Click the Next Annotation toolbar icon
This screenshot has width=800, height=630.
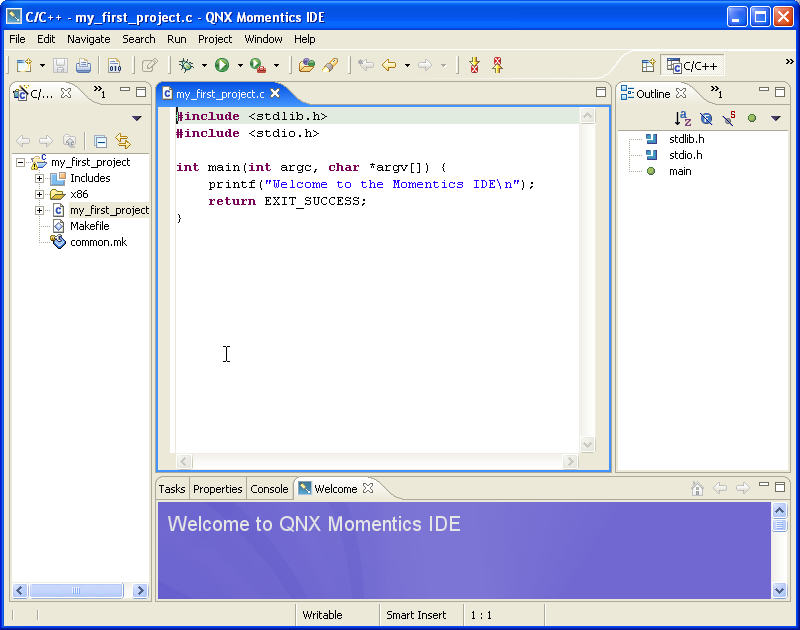[474, 65]
